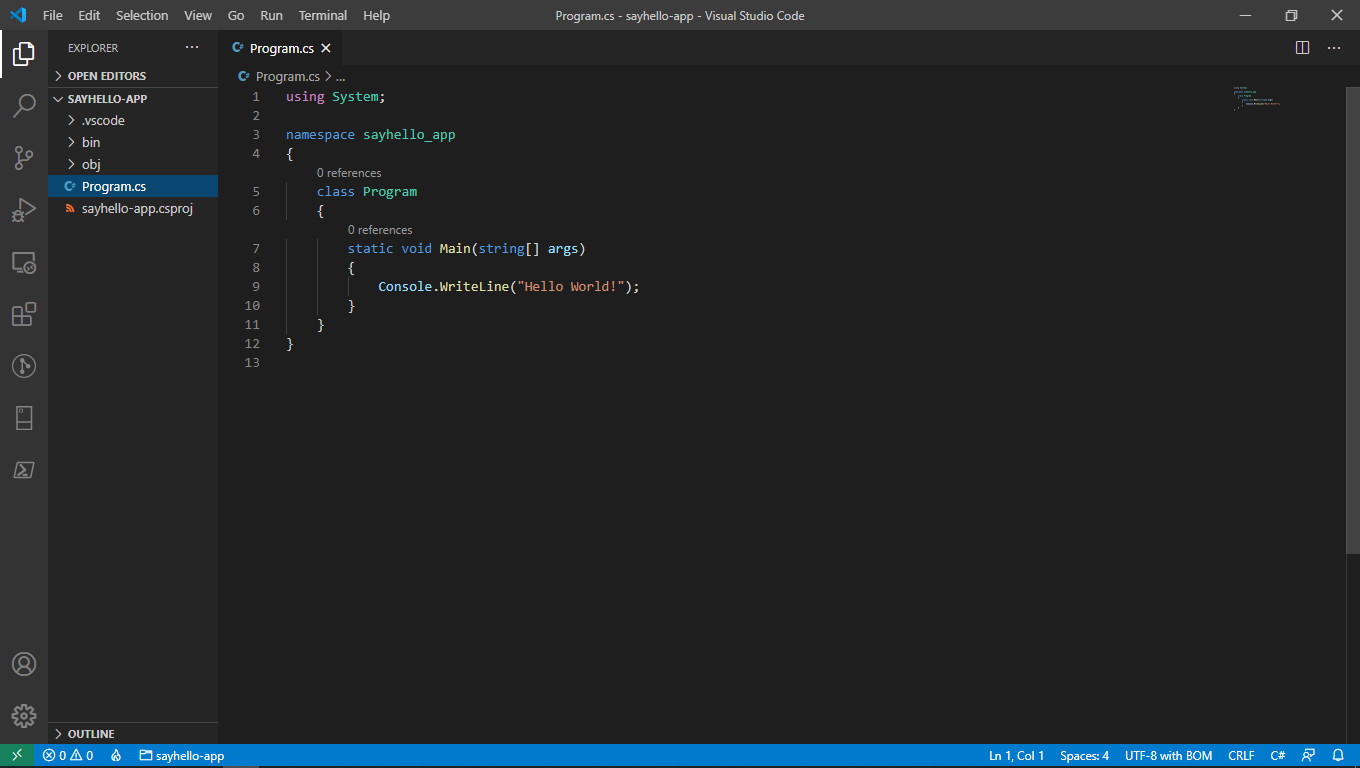
Task: Click the split editor right icon
Action: pos(1302,48)
